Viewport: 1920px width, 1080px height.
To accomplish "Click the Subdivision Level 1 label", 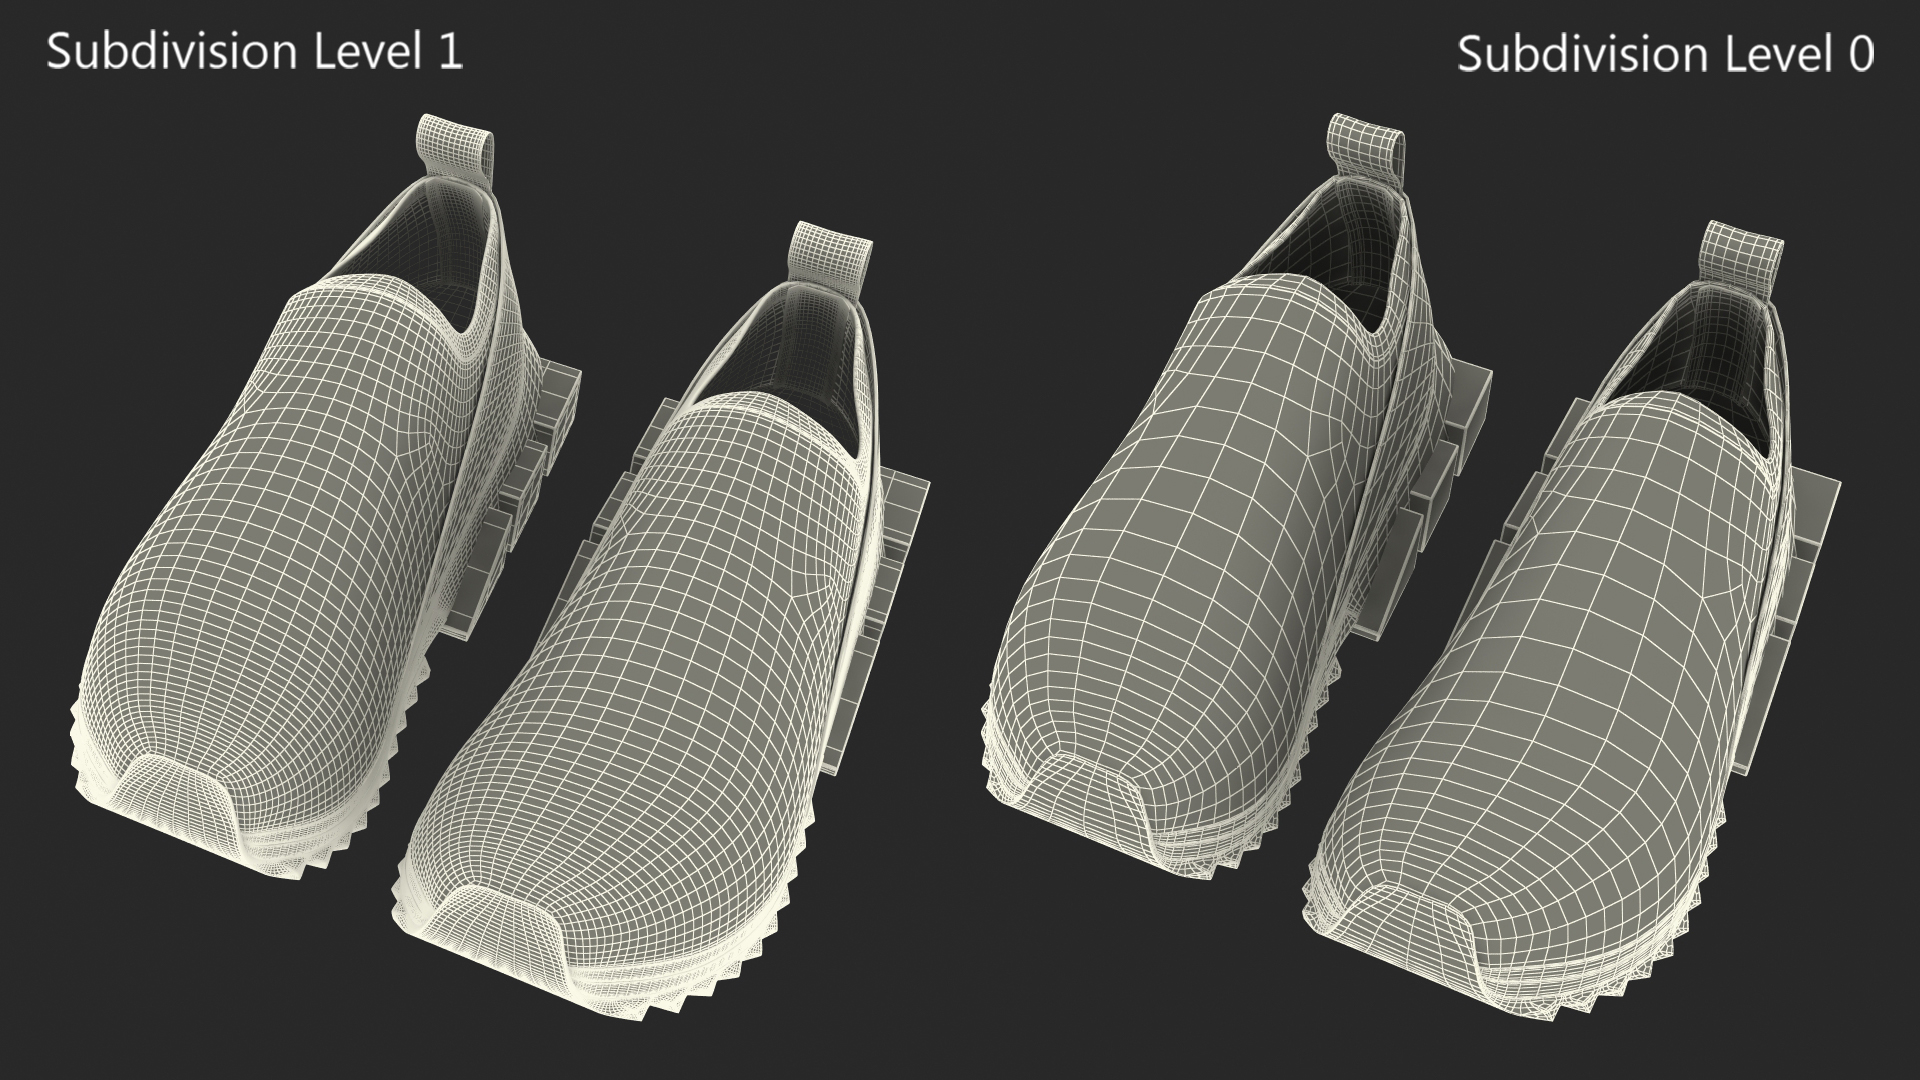I will [255, 52].
